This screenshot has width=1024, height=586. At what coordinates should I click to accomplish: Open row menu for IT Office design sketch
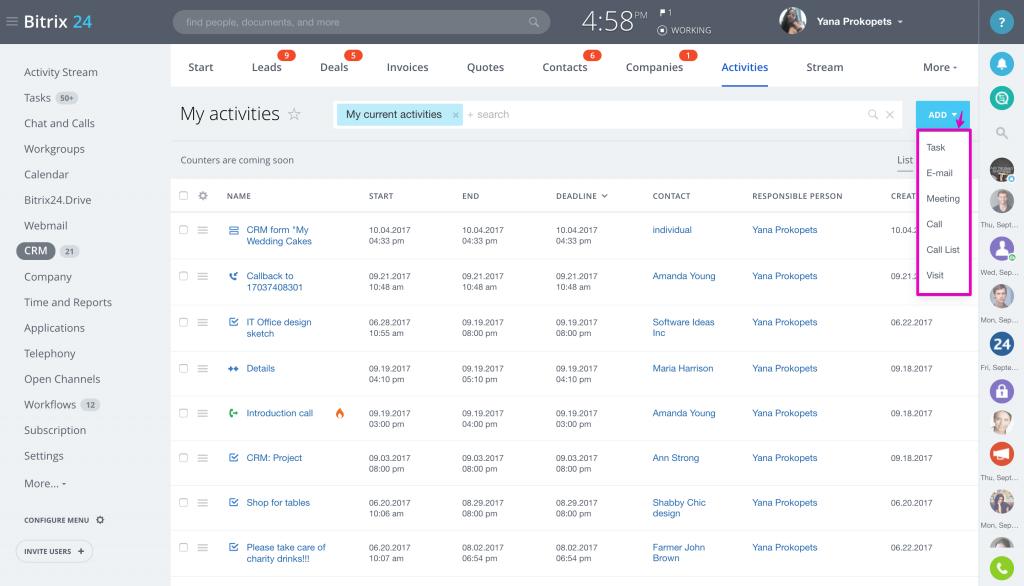pos(203,323)
